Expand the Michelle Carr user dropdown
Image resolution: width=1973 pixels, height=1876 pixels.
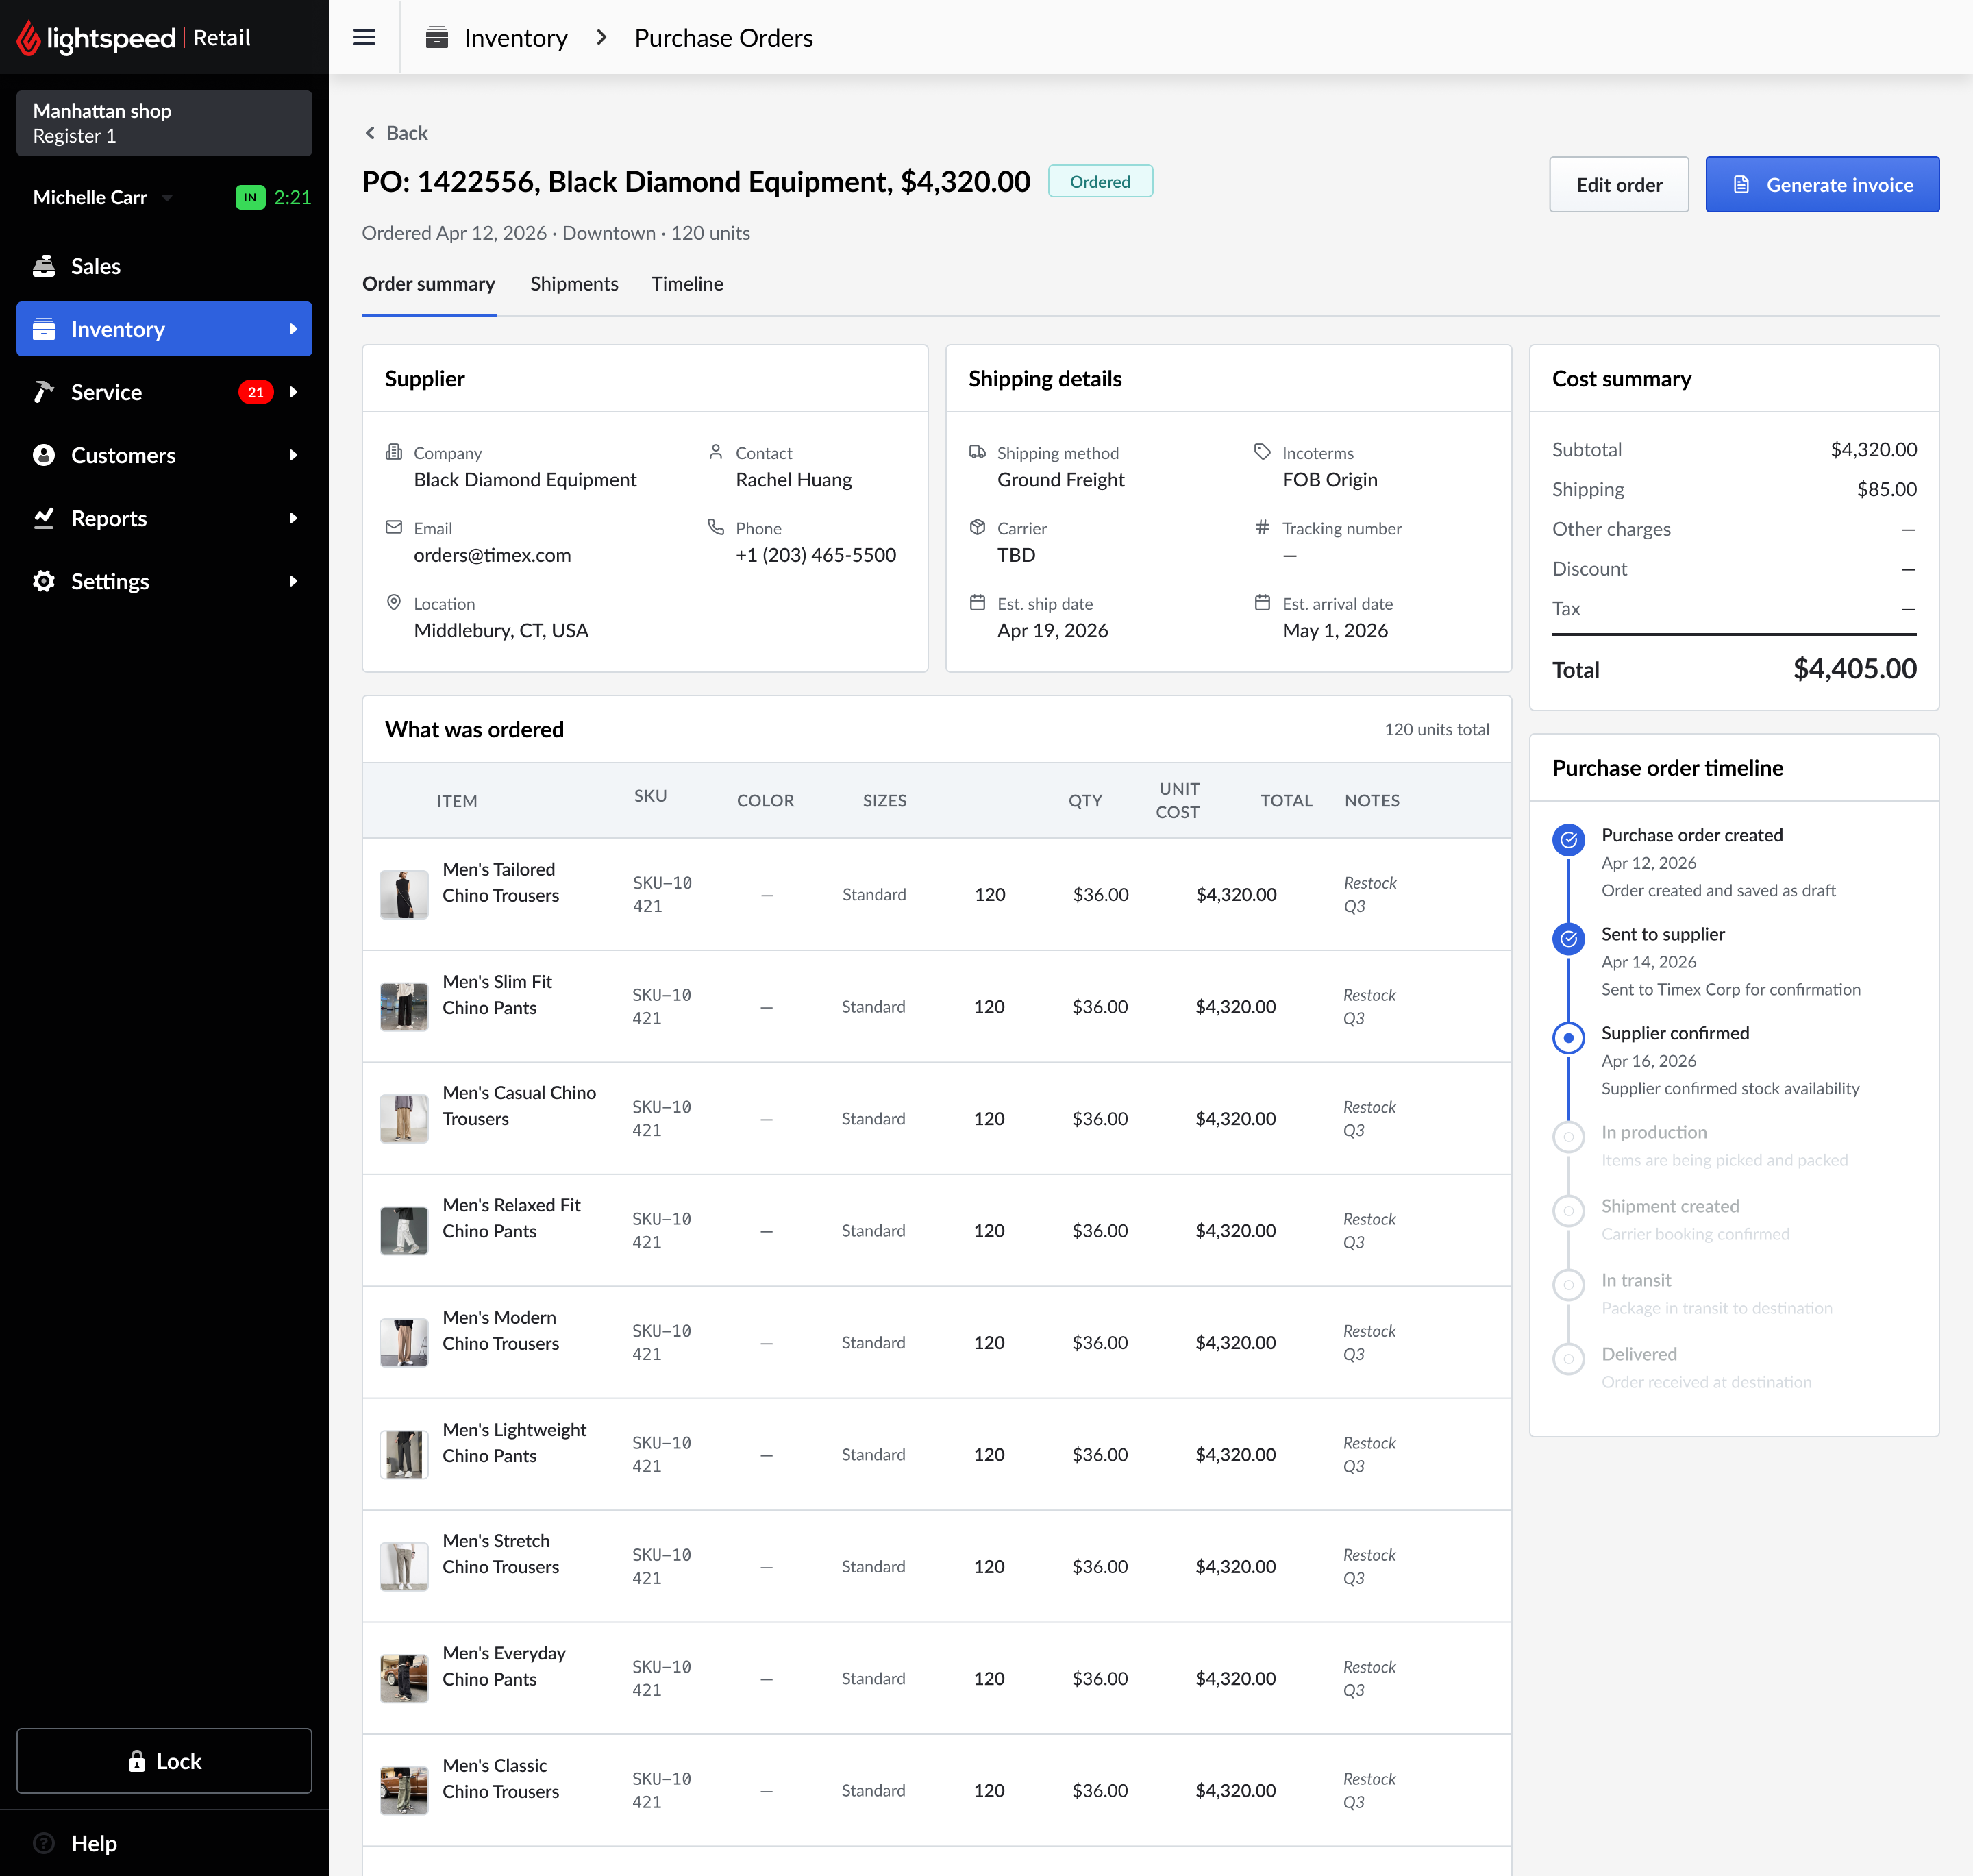tap(167, 198)
